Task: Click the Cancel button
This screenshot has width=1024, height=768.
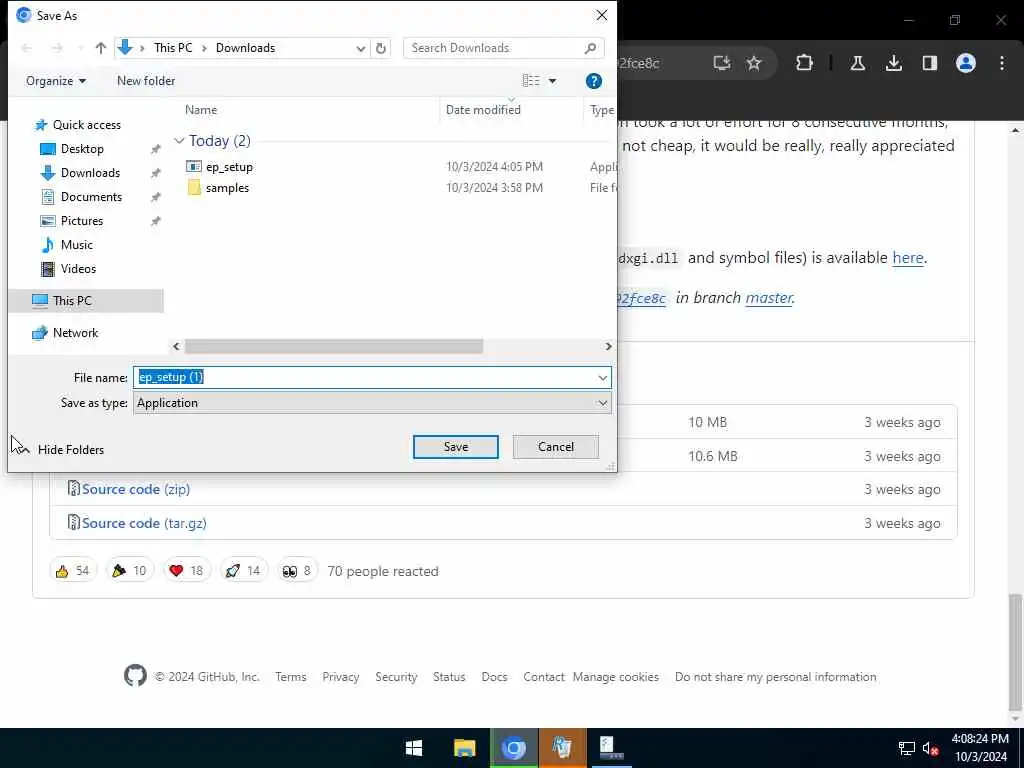Action: tap(556, 447)
